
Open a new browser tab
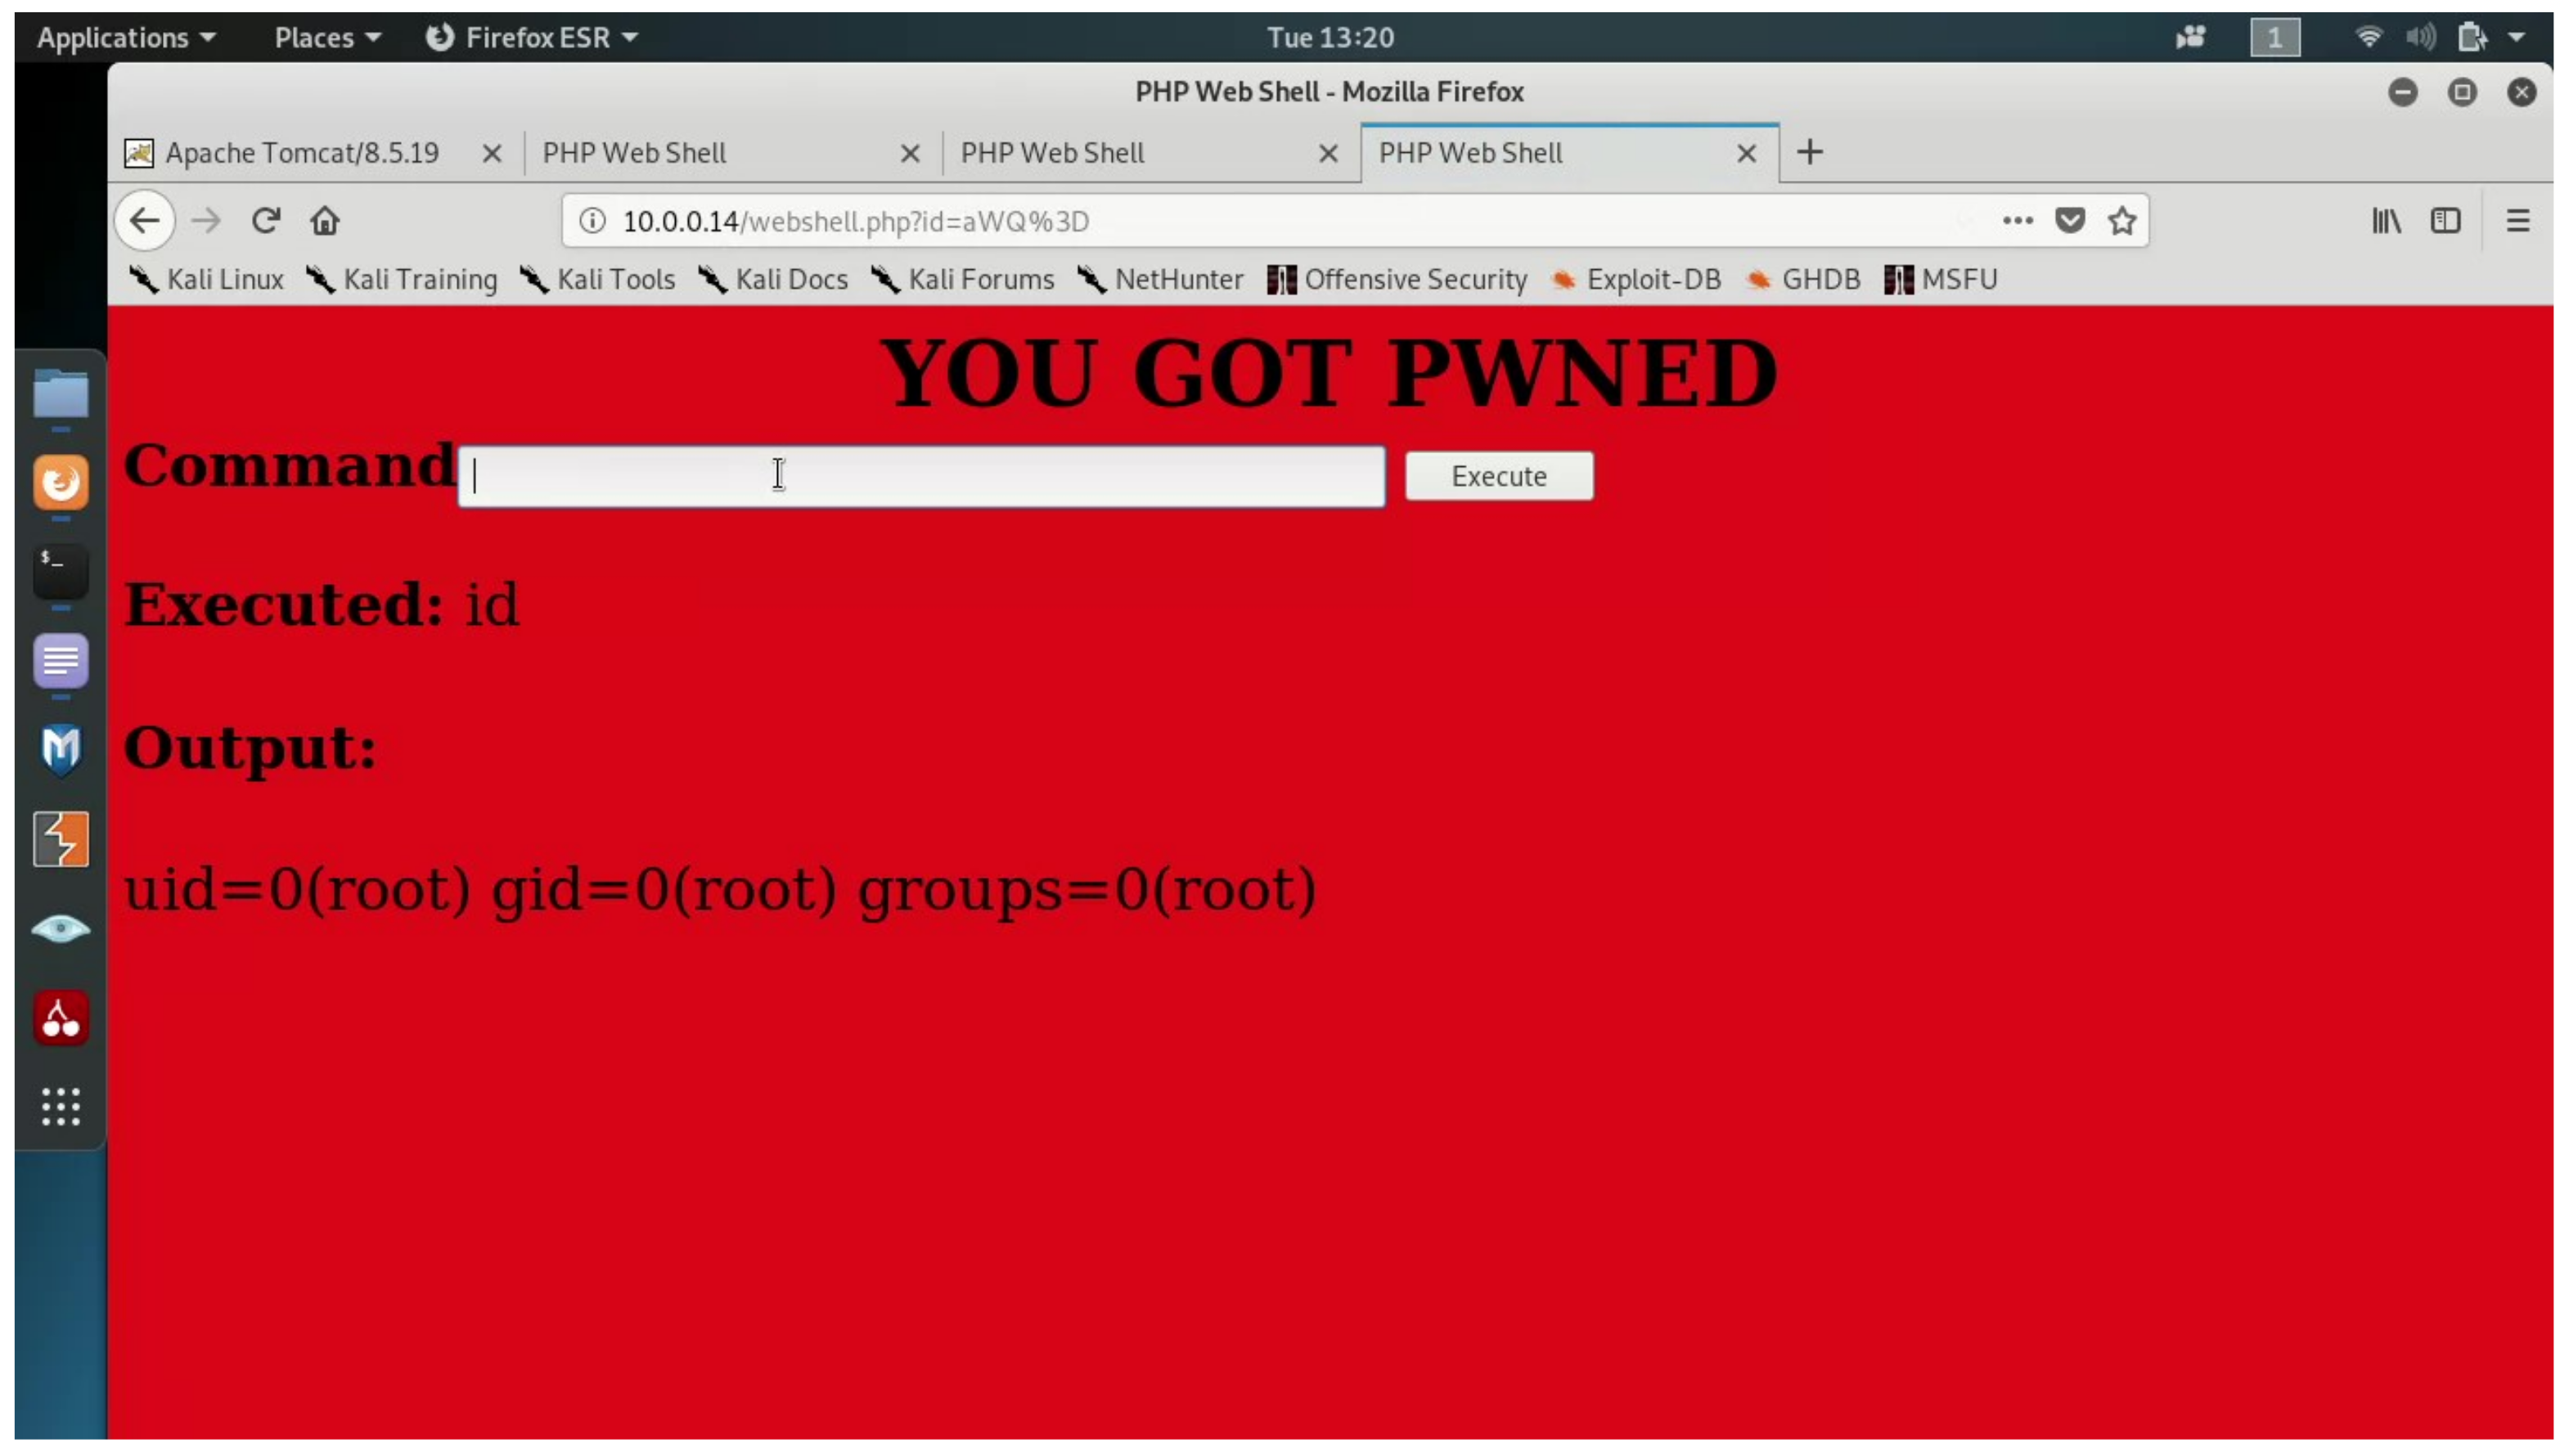click(1809, 153)
